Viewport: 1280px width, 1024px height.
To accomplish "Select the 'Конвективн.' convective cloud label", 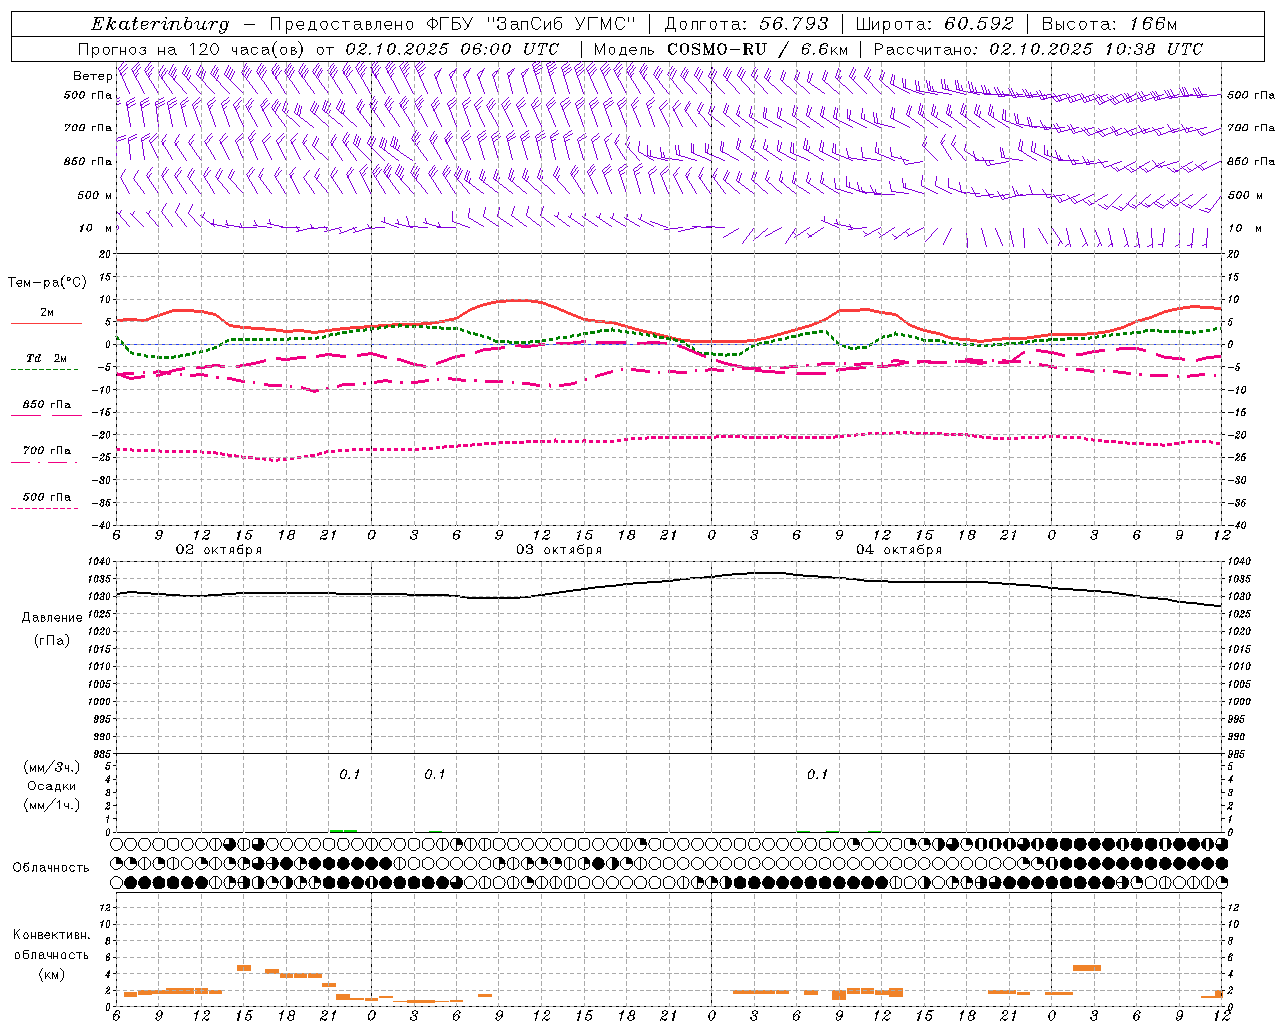I will click(52, 935).
